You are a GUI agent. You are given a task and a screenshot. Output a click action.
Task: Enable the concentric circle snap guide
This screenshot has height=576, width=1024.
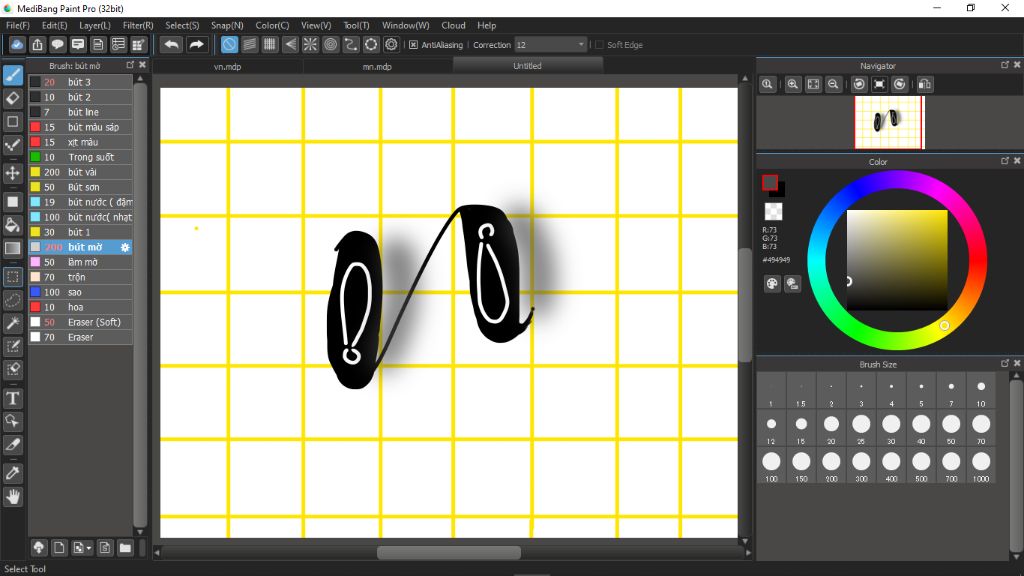point(330,44)
